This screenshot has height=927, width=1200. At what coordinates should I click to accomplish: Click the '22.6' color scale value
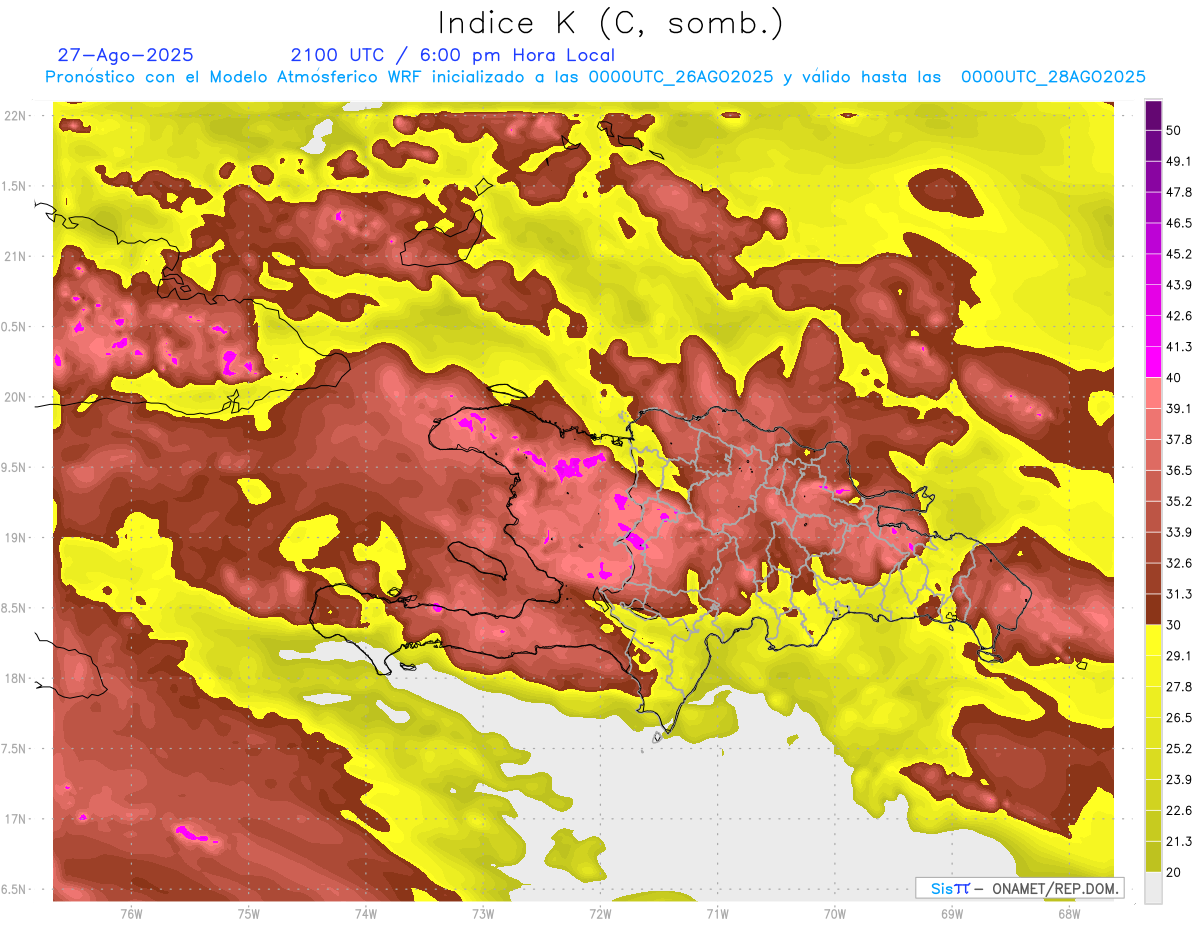(x=1178, y=811)
